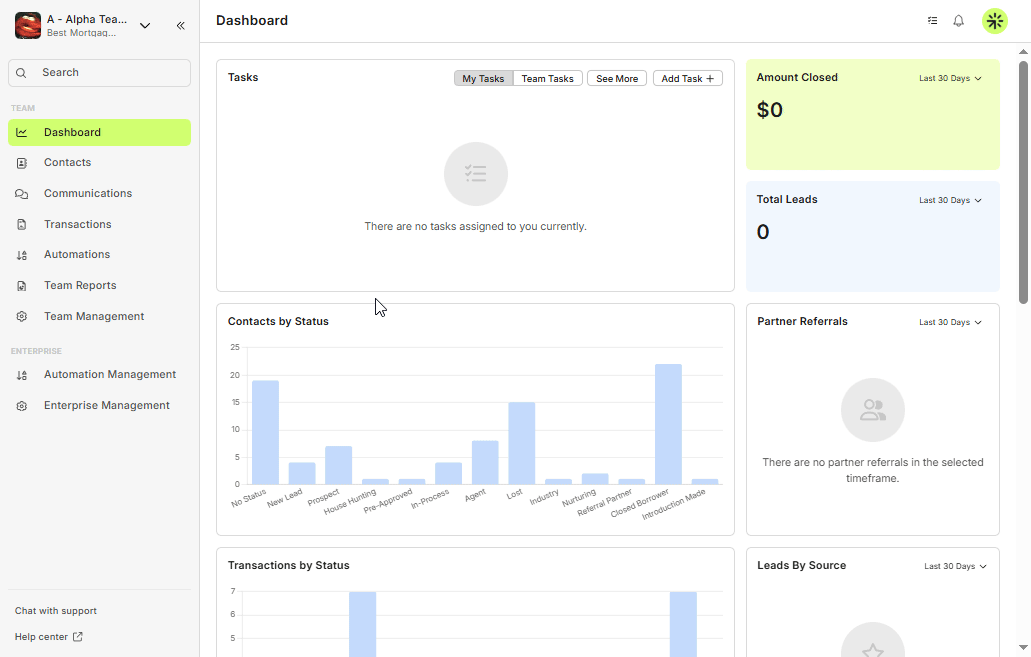Click the Team Management gear icon

(22, 317)
